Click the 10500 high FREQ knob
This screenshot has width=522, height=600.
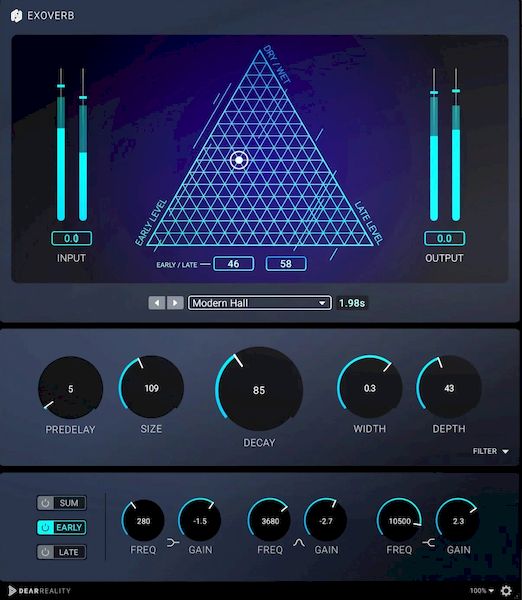pyautogui.click(x=400, y=521)
